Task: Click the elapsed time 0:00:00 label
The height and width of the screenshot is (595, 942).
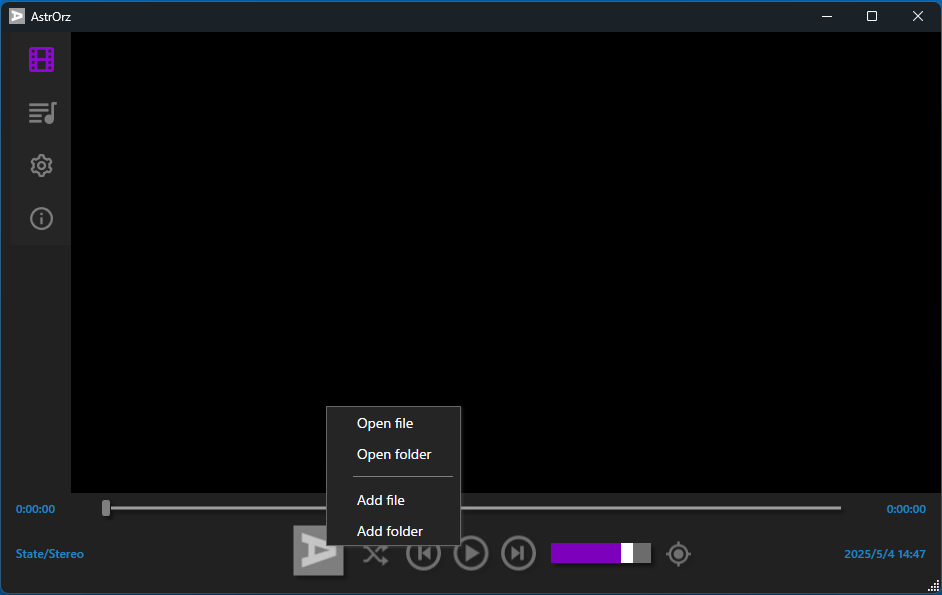Action: pos(35,509)
